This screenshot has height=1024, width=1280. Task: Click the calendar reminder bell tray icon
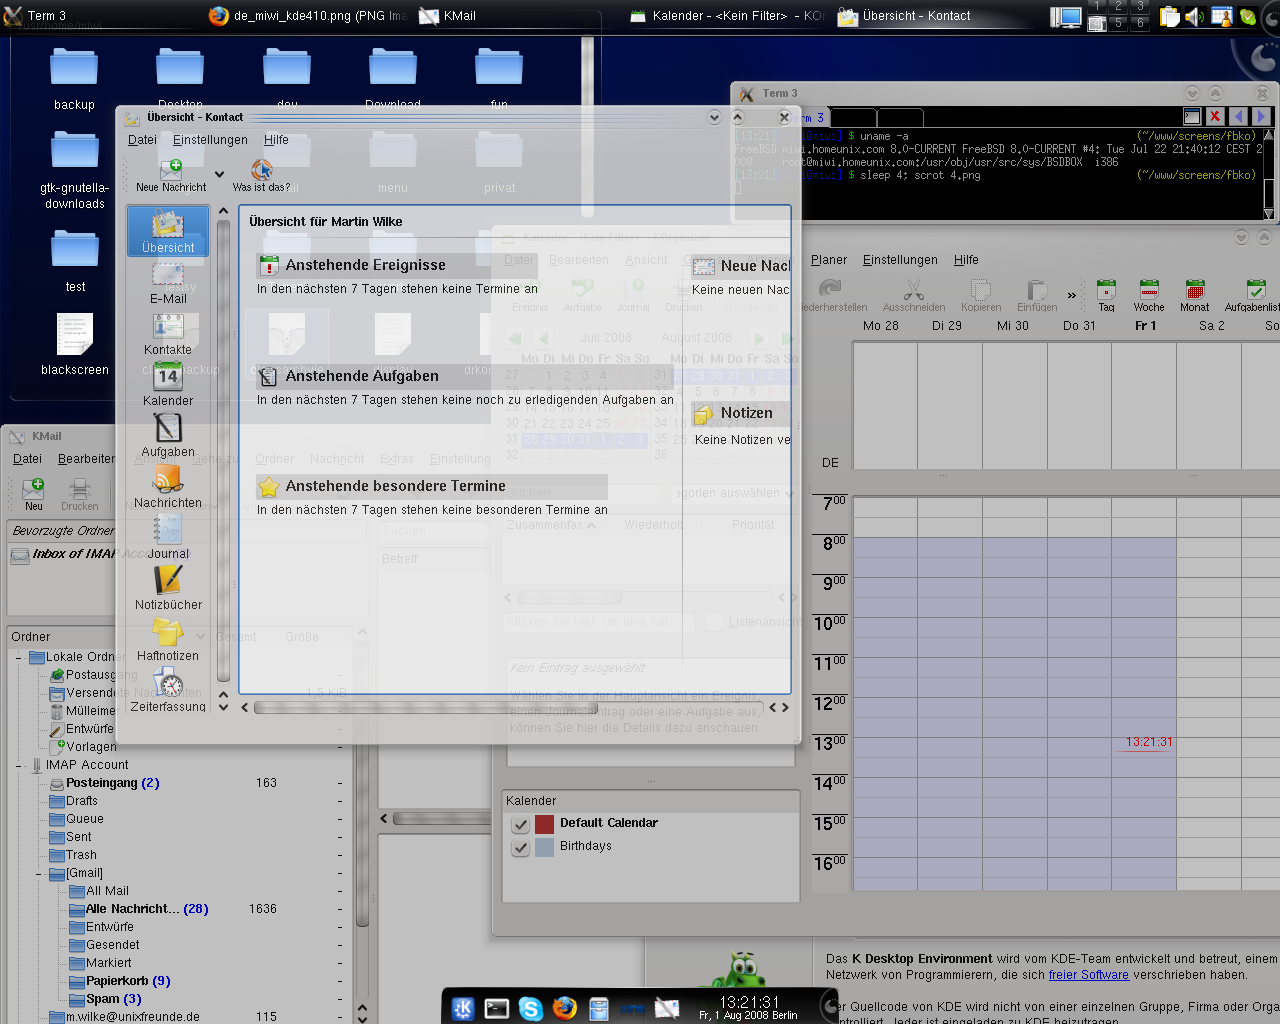pos(1221,16)
